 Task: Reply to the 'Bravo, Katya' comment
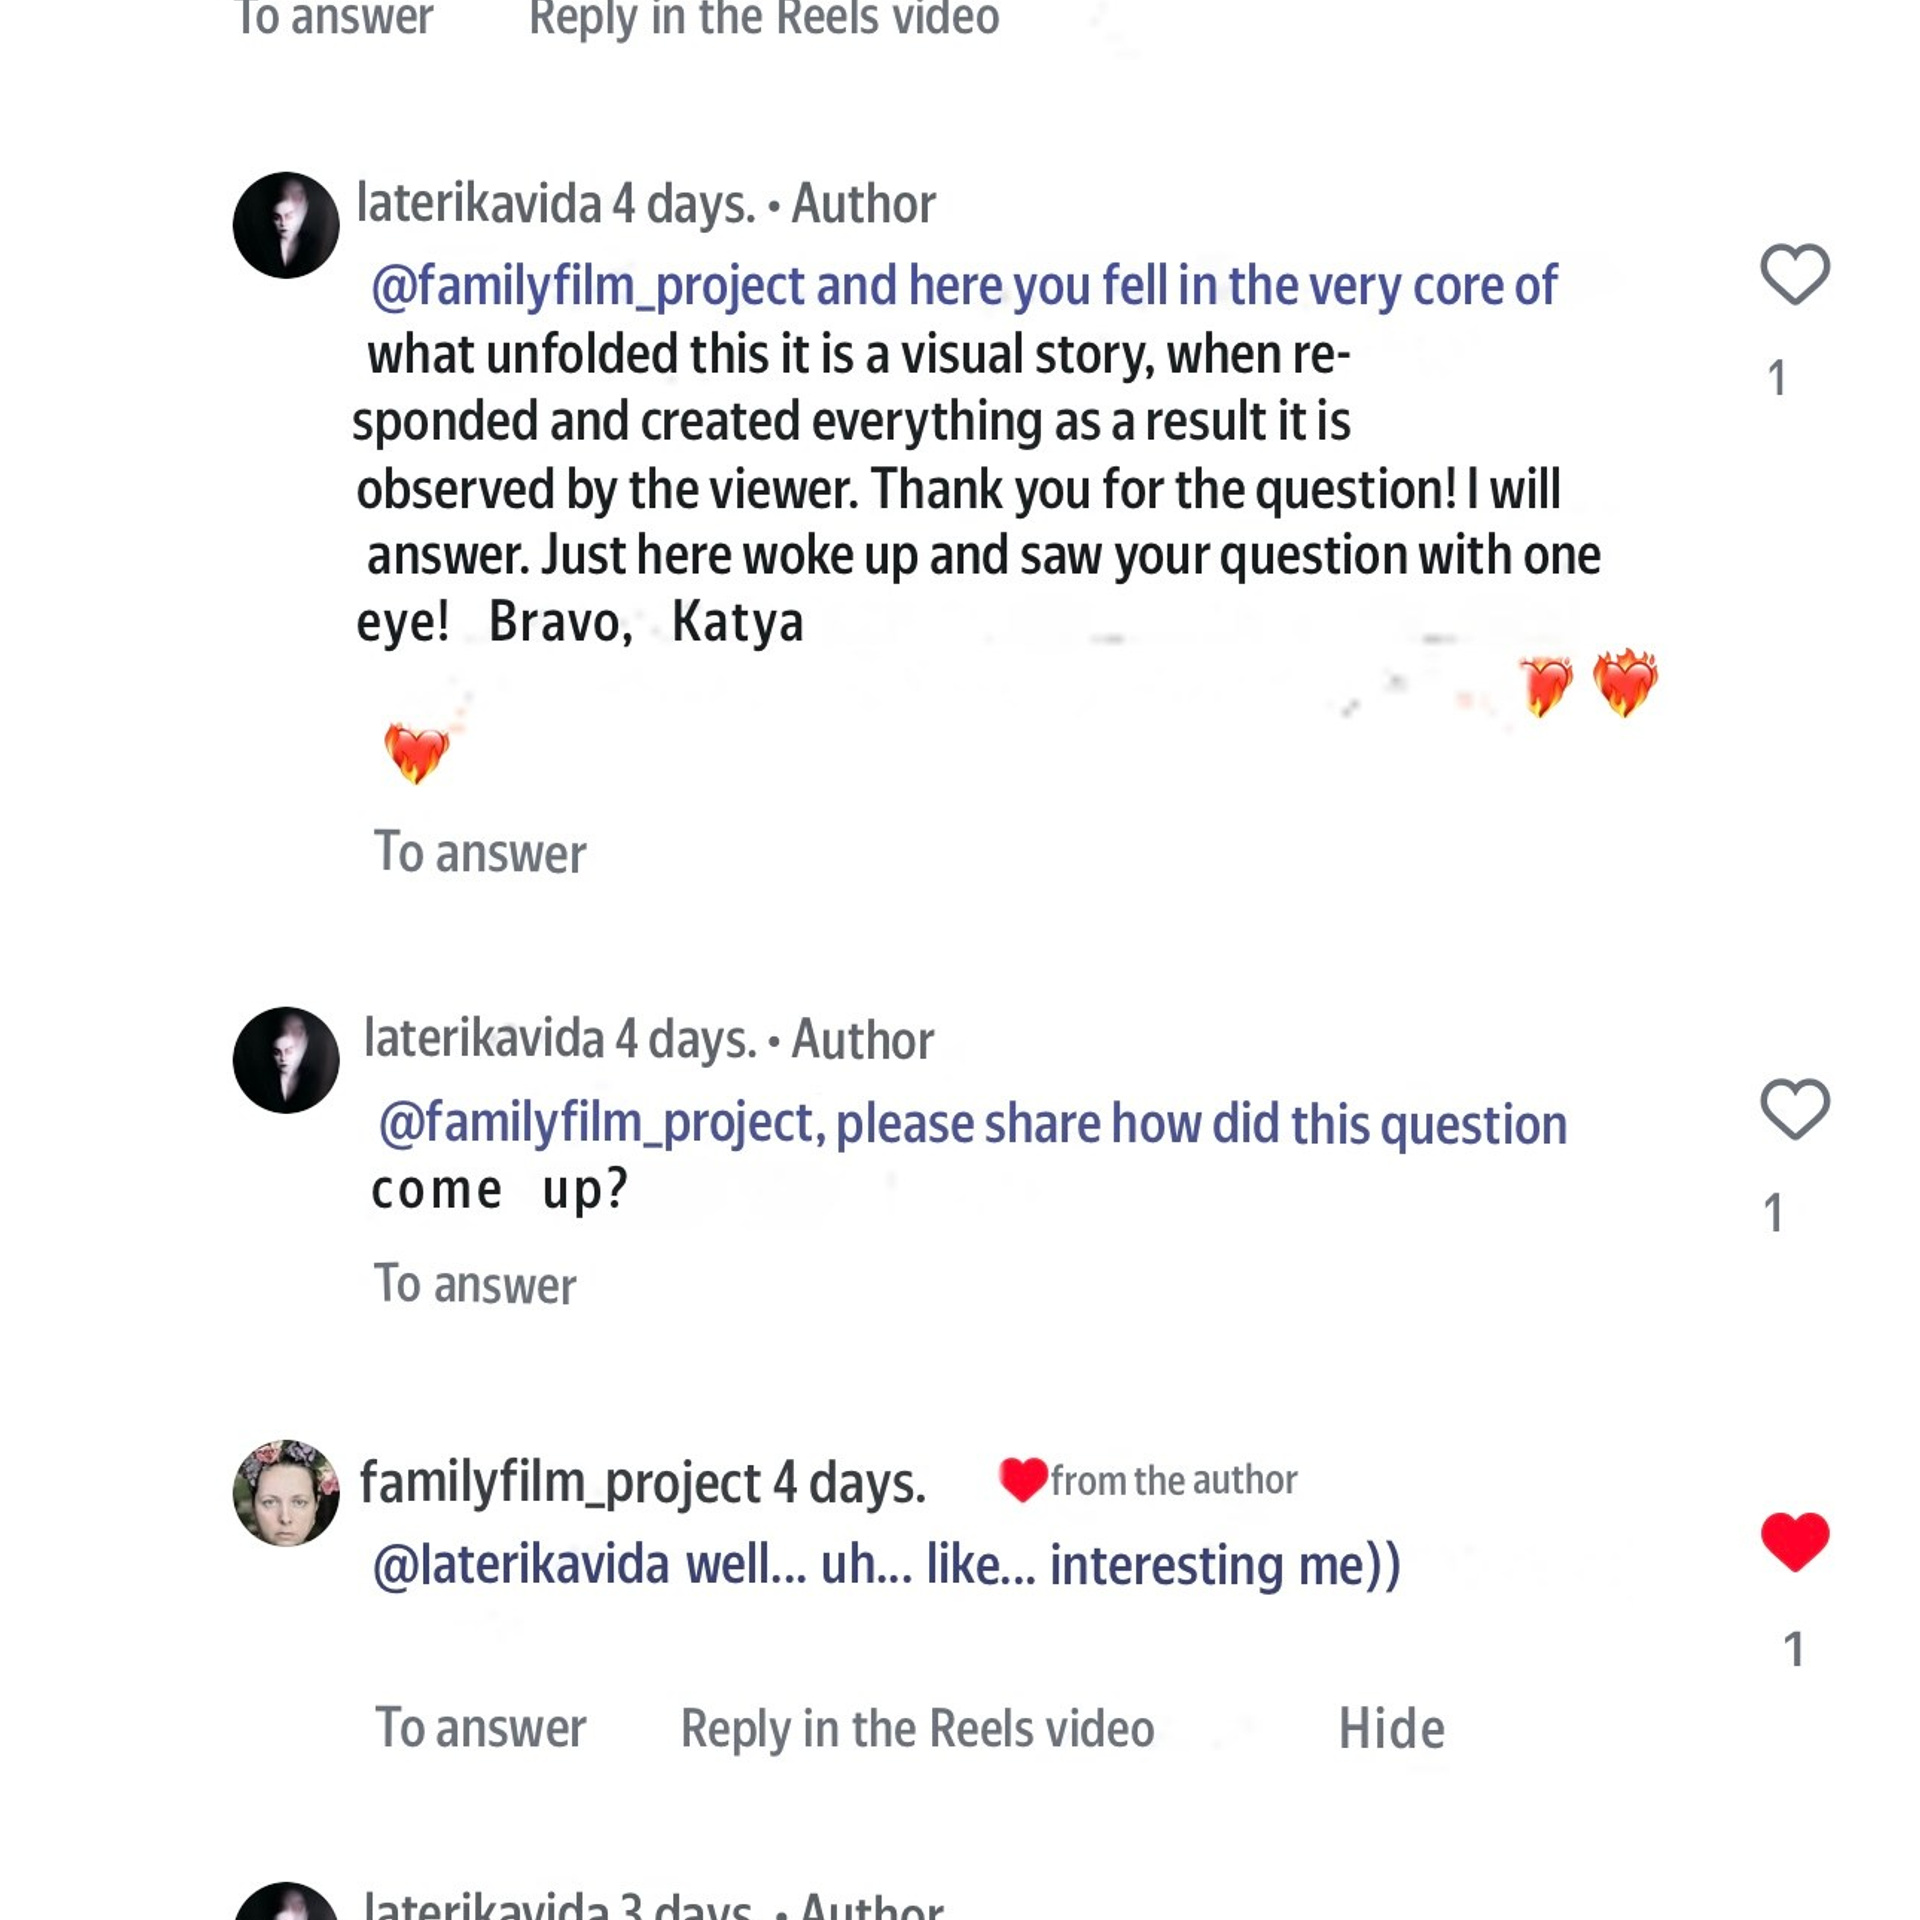pyautogui.click(x=480, y=852)
